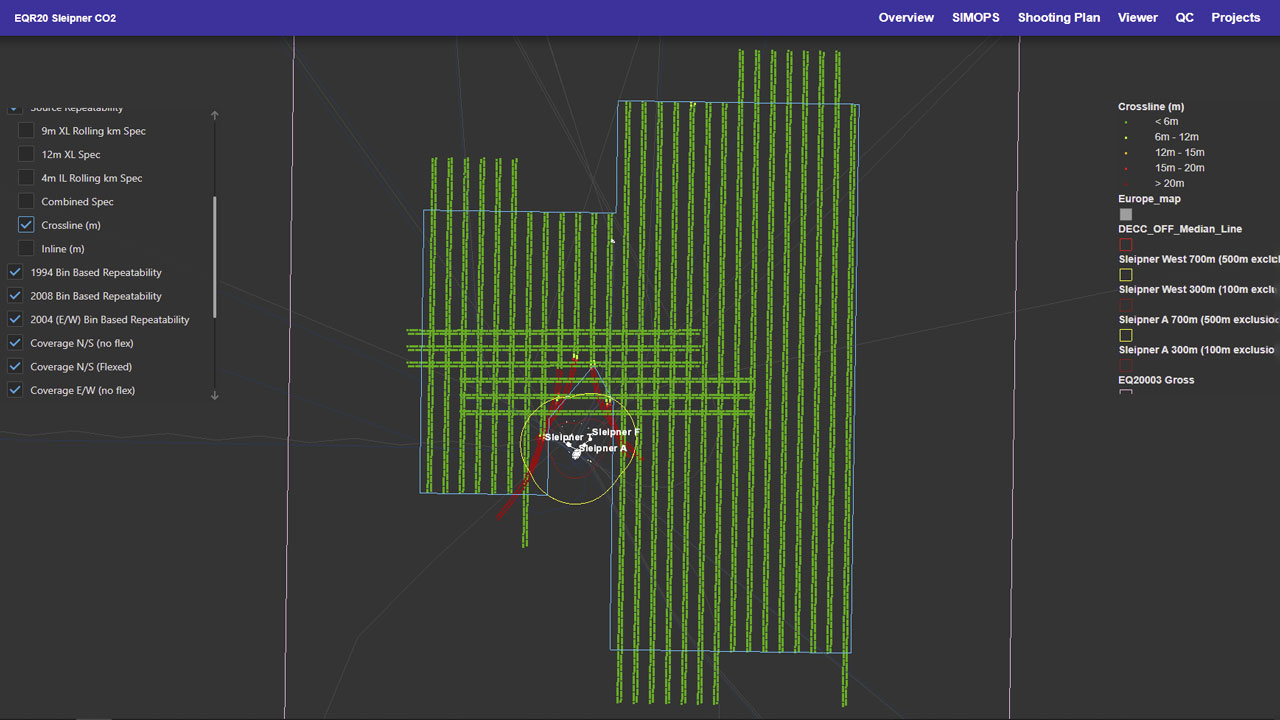Viewport: 1280px width, 720px height.
Task: Open the SIMOPS page
Action: click(975, 17)
